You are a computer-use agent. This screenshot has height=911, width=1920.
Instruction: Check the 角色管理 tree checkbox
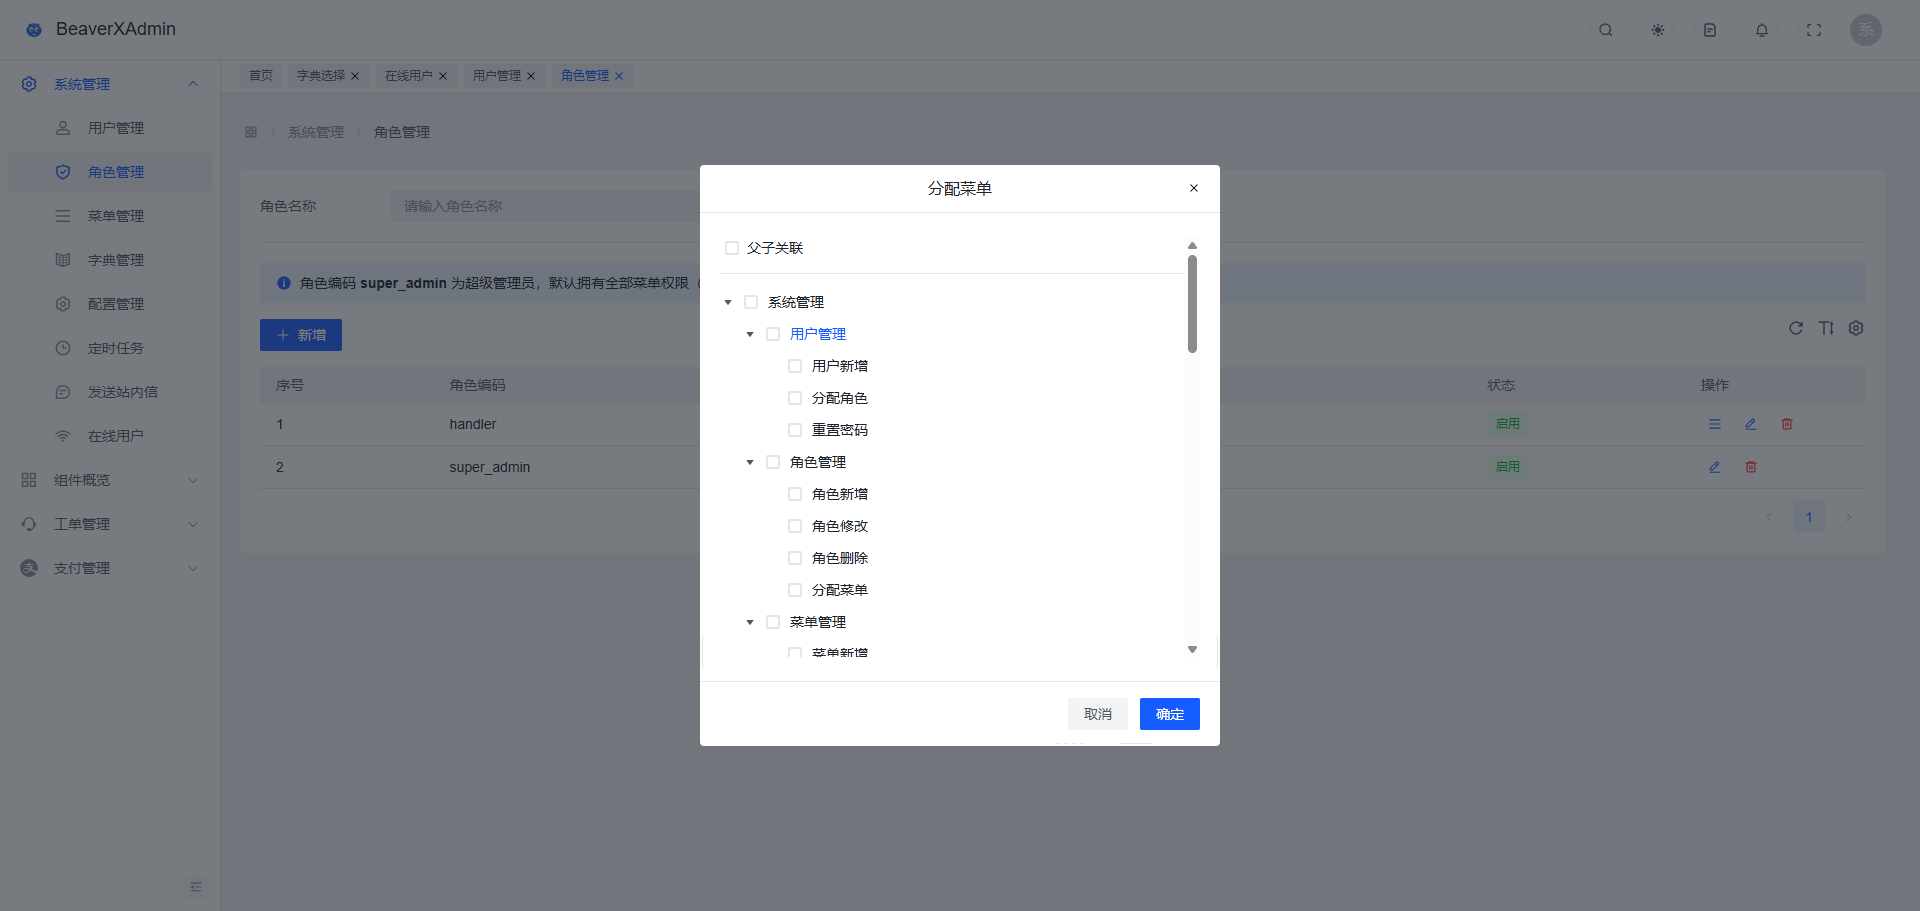(773, 462)
